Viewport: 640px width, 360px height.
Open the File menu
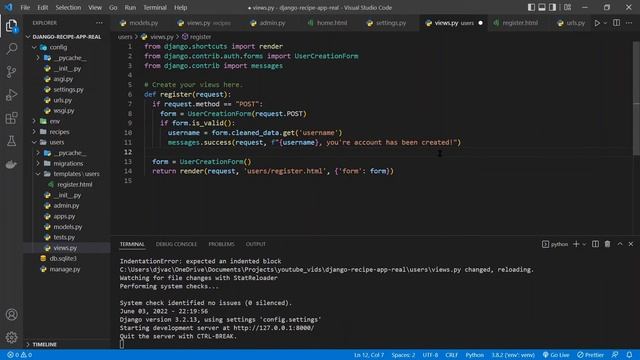[x=25, y=7]
